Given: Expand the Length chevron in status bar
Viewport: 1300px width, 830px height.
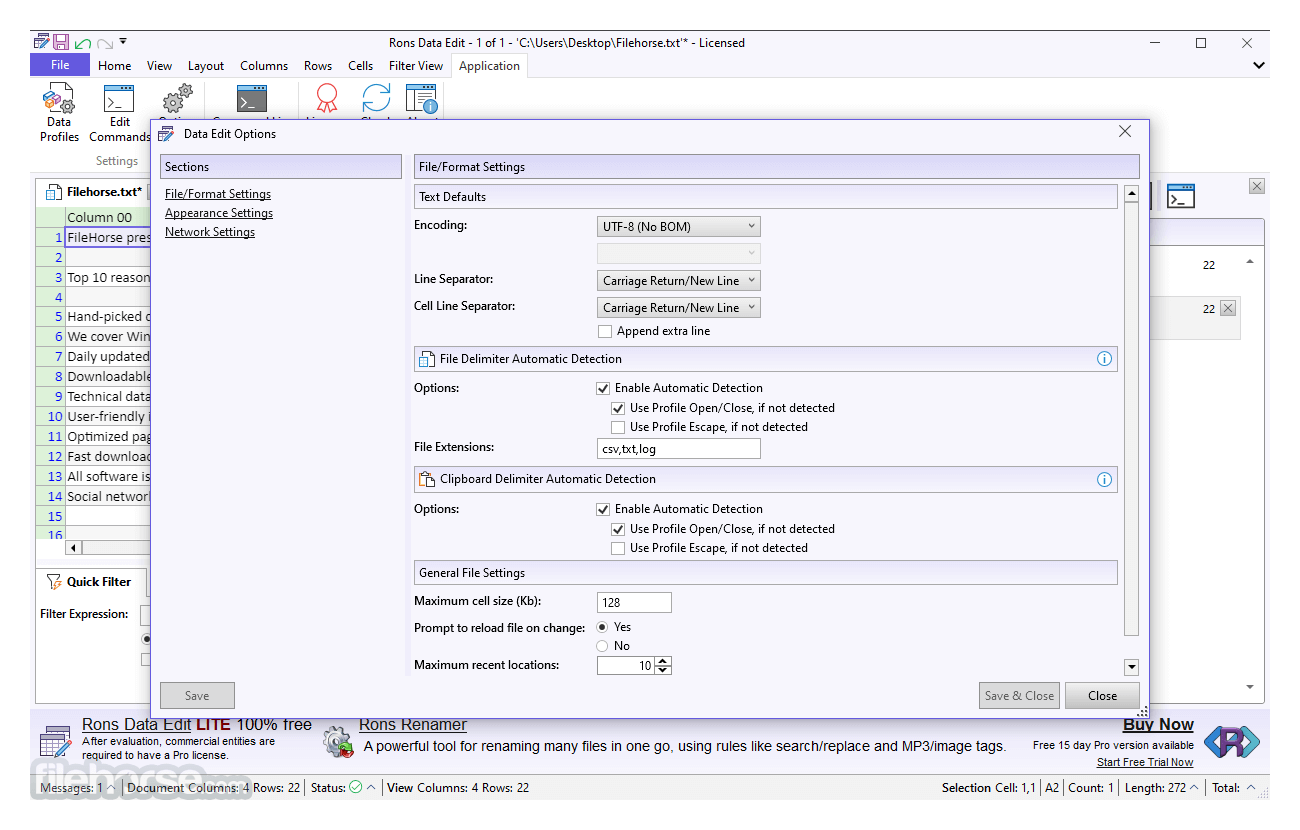Looking at the screenshot, I should (x=1193, y=788).
